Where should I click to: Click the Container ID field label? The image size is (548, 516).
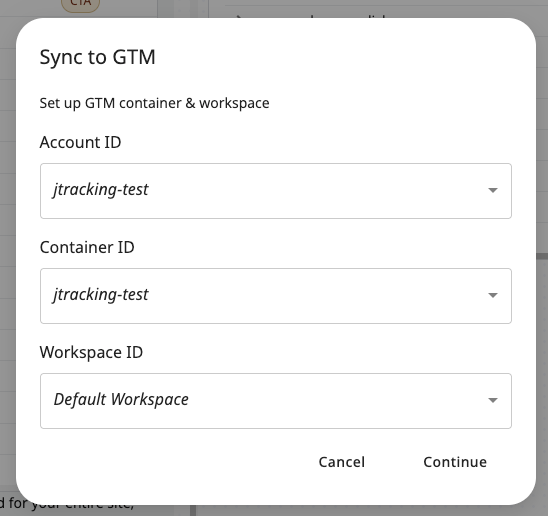click(x=87, y=247)
